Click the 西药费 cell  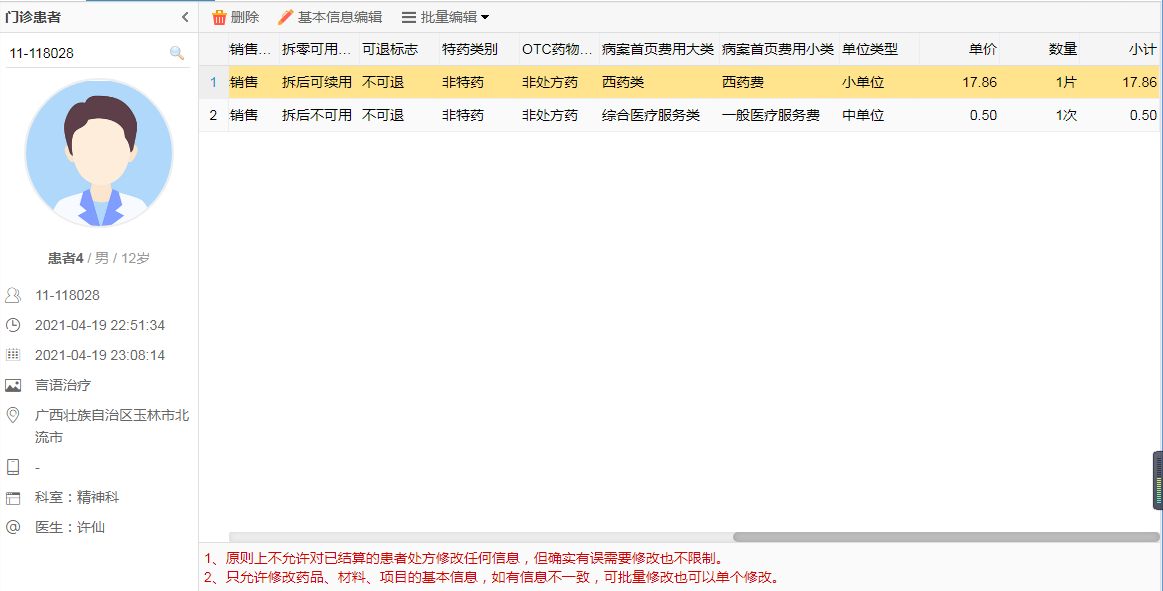[780, 82]
